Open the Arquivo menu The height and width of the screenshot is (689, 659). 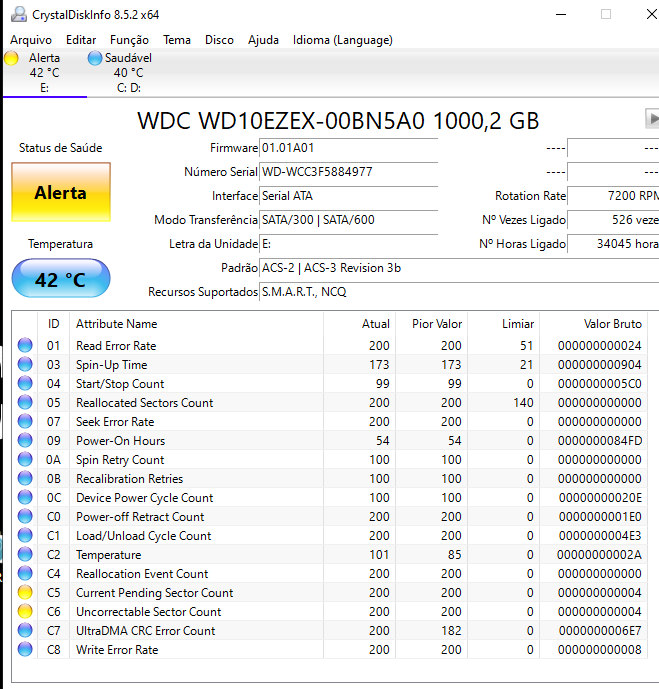tap(31, 40)
